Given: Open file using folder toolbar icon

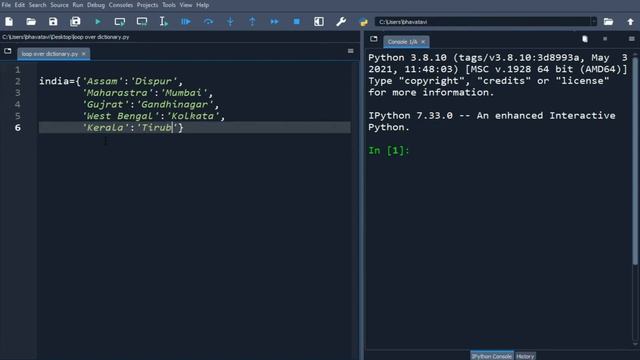Looking at the screenshot, I should tap(31, 22).
